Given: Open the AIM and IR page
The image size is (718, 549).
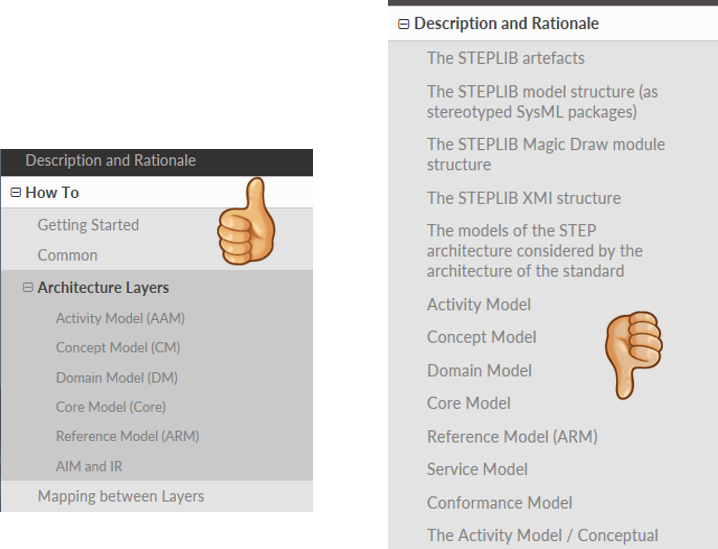Looking at the screenshot, I should click(x=89, y=466).
